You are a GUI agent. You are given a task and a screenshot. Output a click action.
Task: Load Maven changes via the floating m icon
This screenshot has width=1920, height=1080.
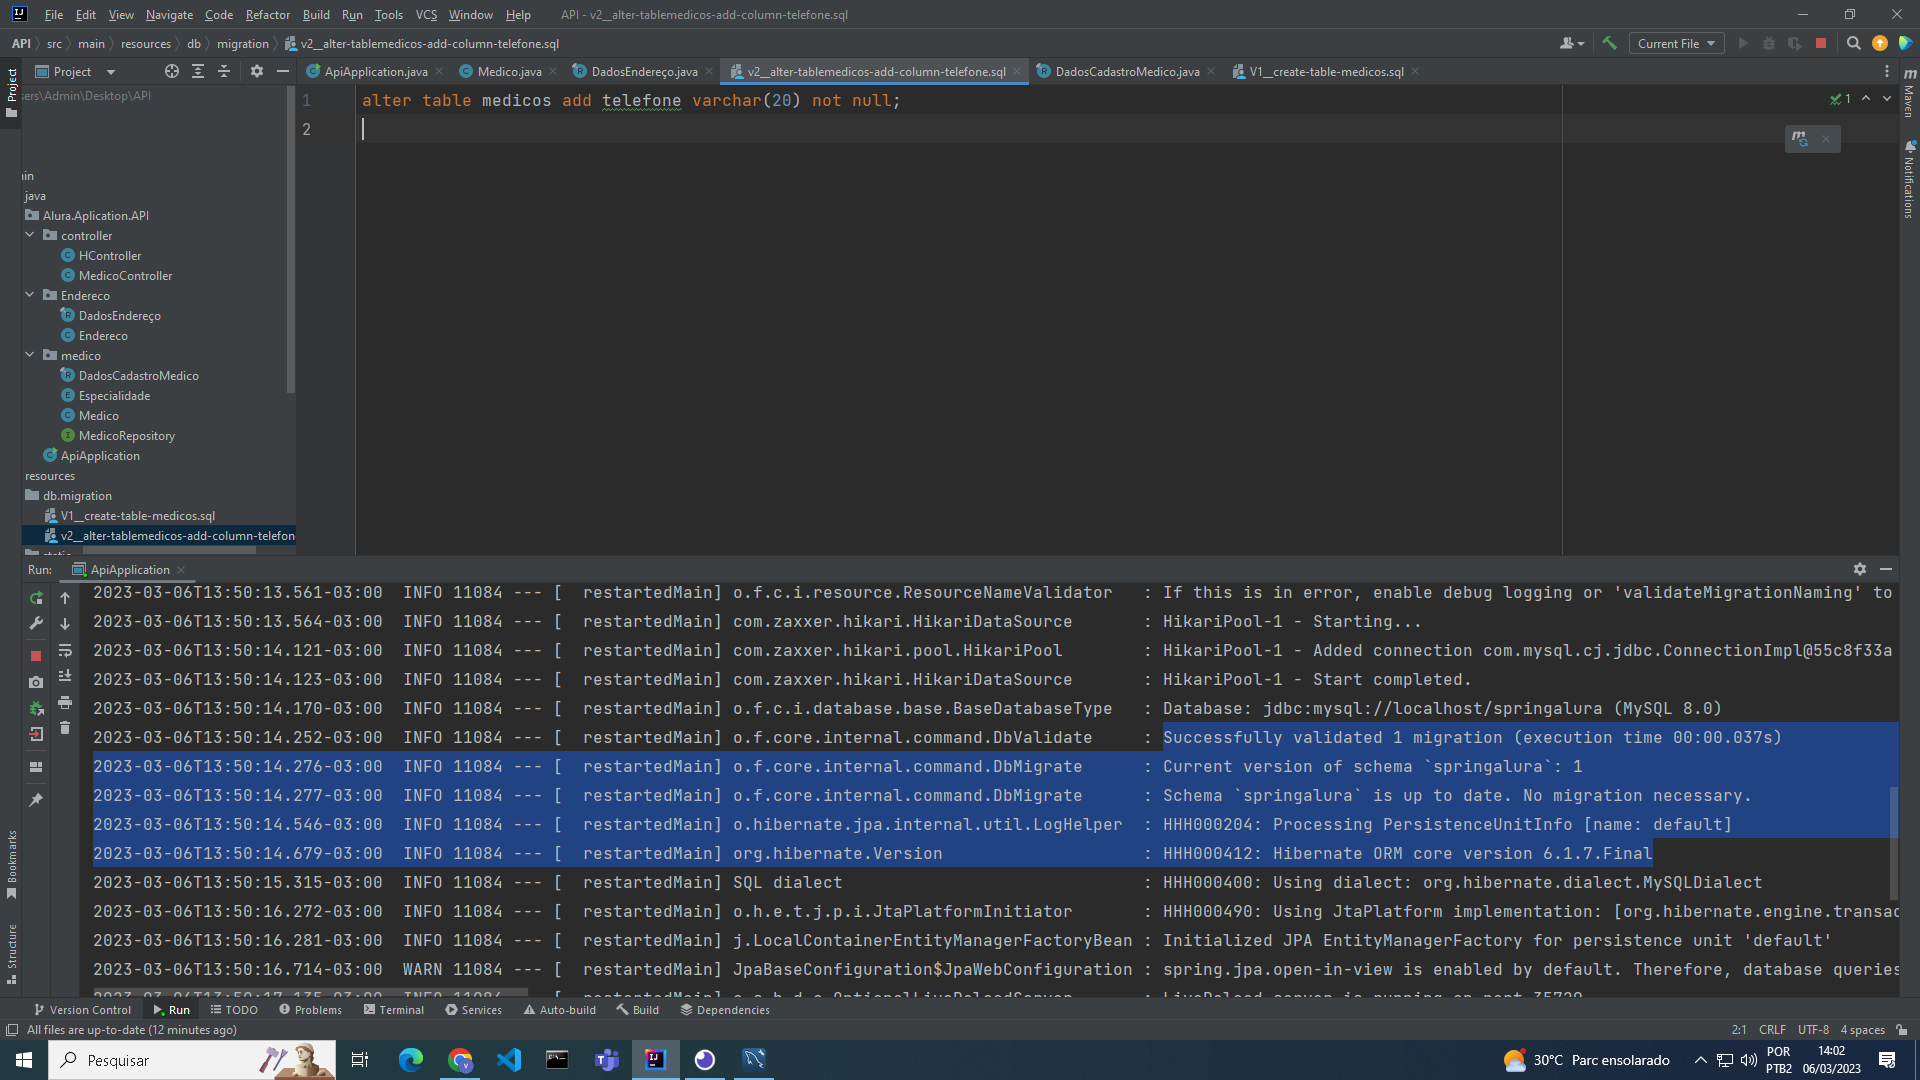(1800, 139)
